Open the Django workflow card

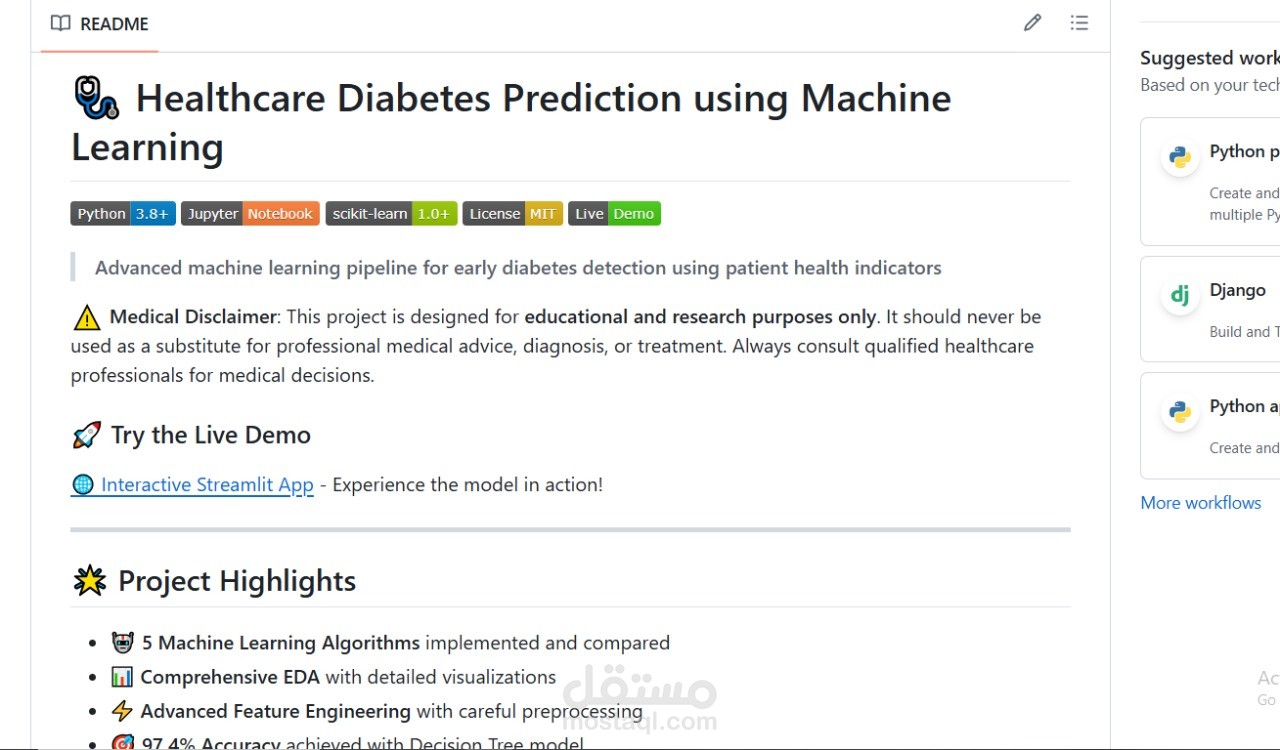(1210, 309)
